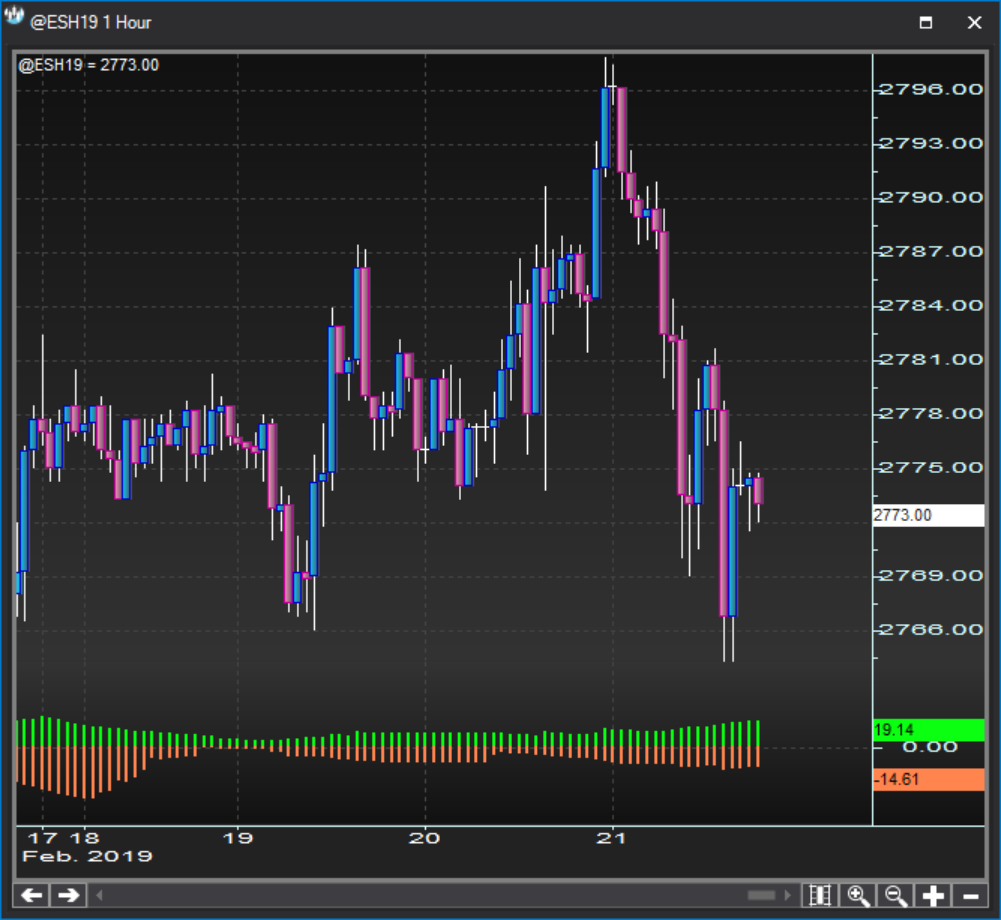This screenshot has height=920, width=1001.
Task: Click the @ESH19 1 Hour title text
Action: tap(90, 23)
